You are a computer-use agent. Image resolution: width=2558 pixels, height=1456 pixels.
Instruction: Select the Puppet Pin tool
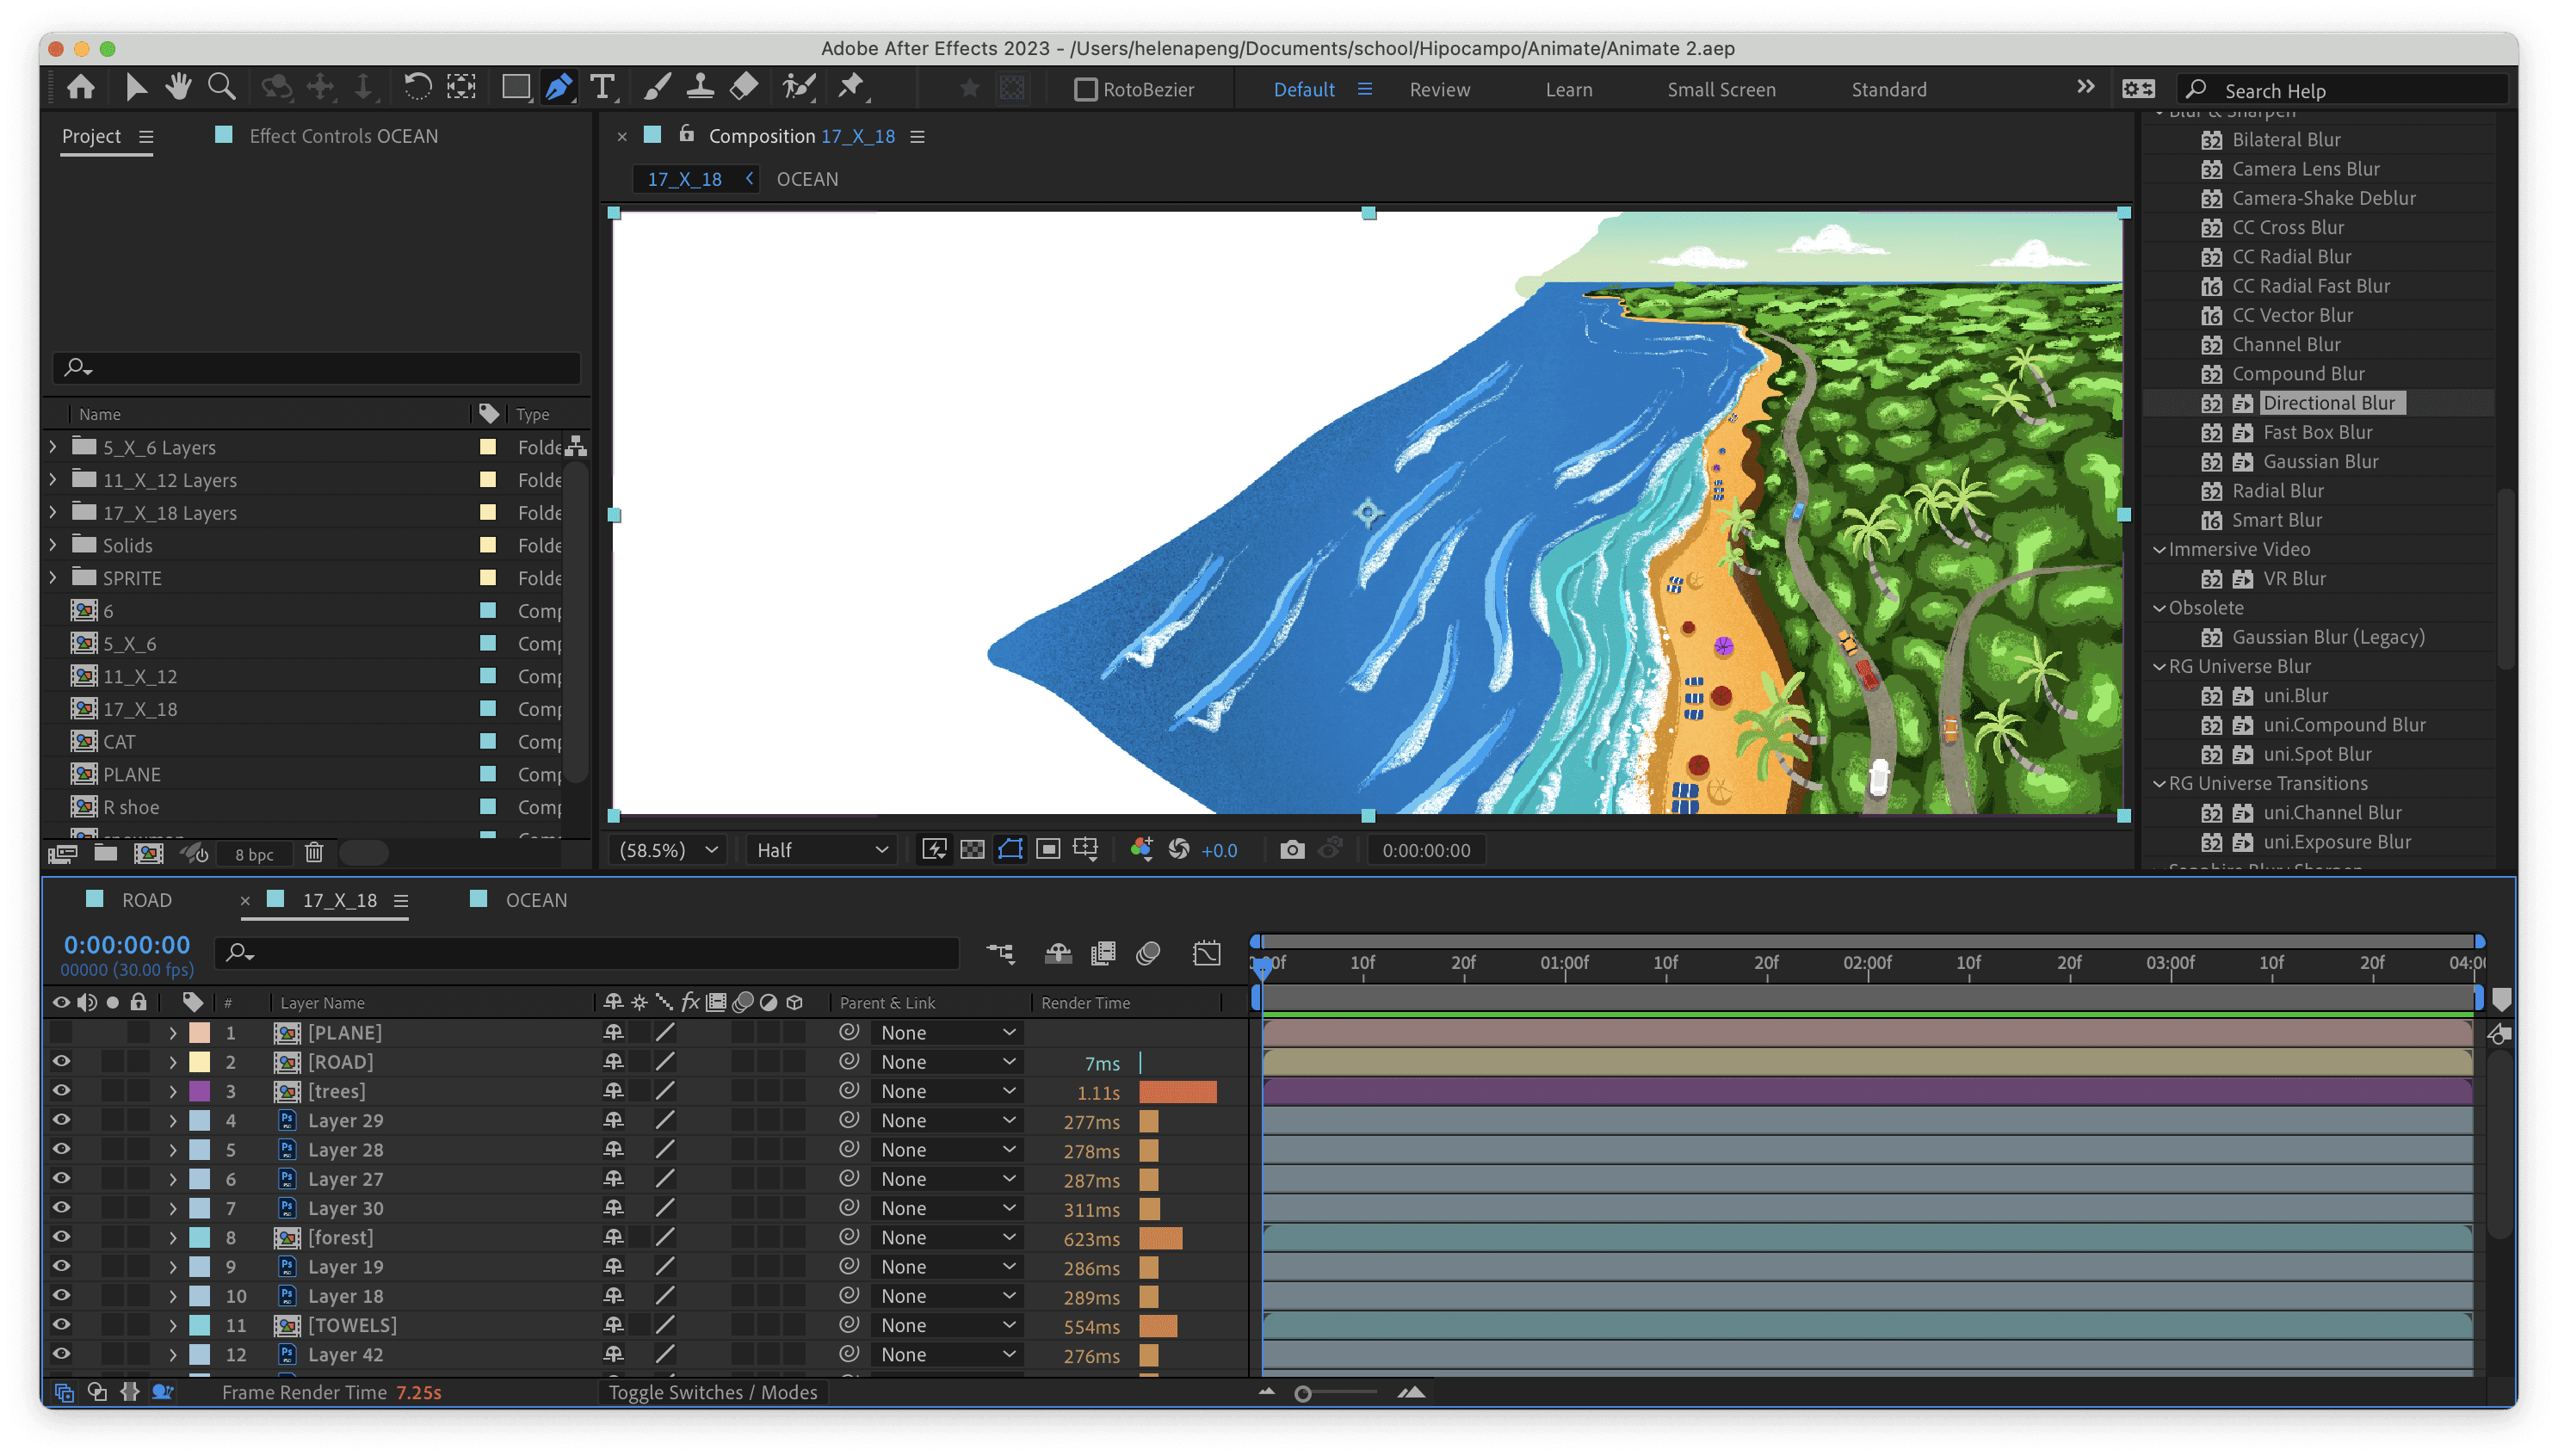(851, 88)
